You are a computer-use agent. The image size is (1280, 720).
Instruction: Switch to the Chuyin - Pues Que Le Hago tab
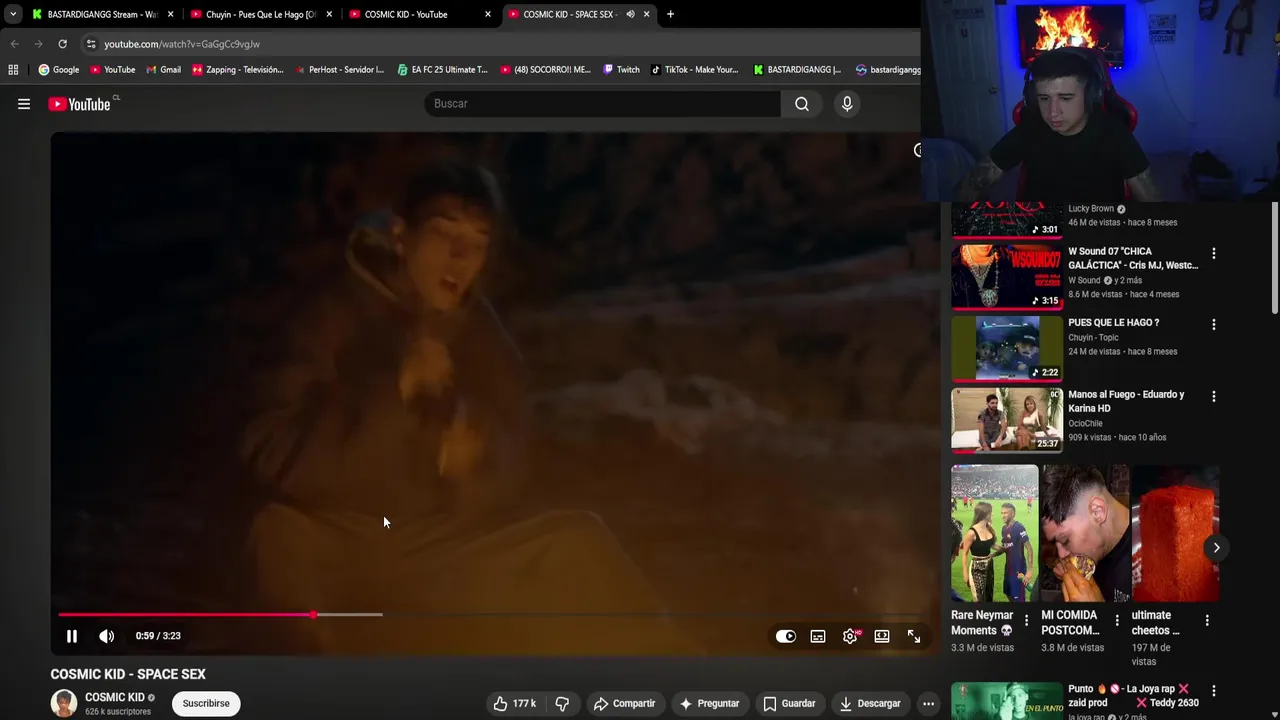click(x=260, y=15)
